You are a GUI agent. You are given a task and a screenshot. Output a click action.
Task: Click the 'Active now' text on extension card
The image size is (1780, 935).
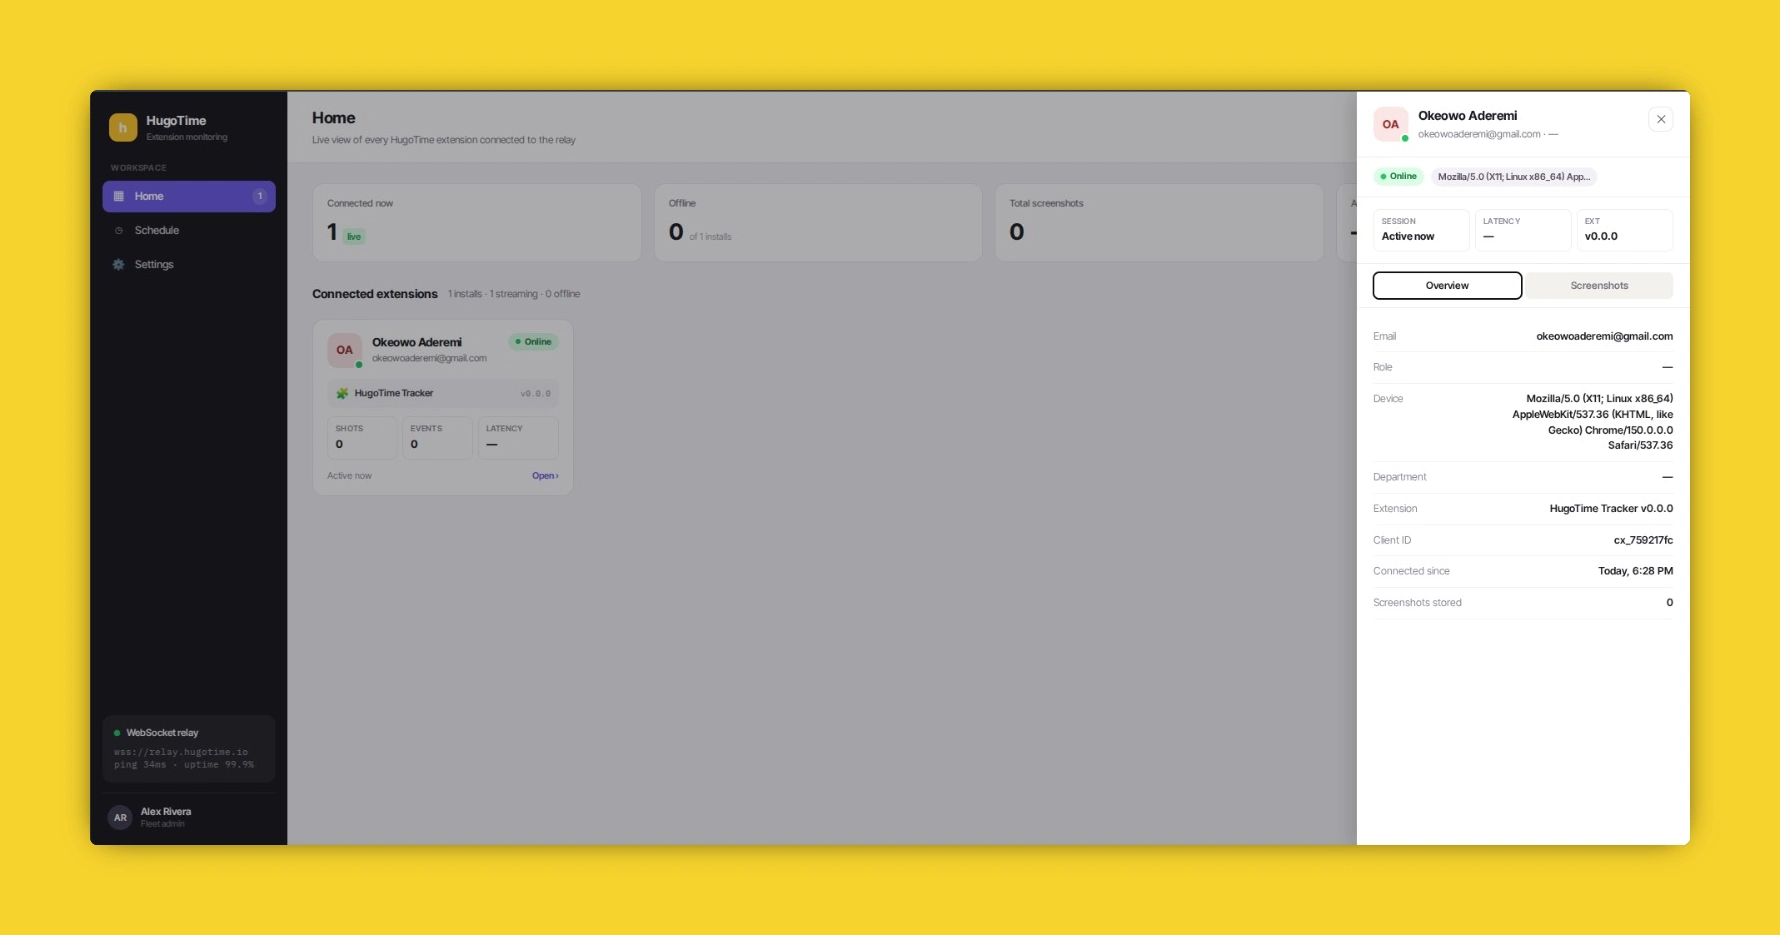(349, 476)
